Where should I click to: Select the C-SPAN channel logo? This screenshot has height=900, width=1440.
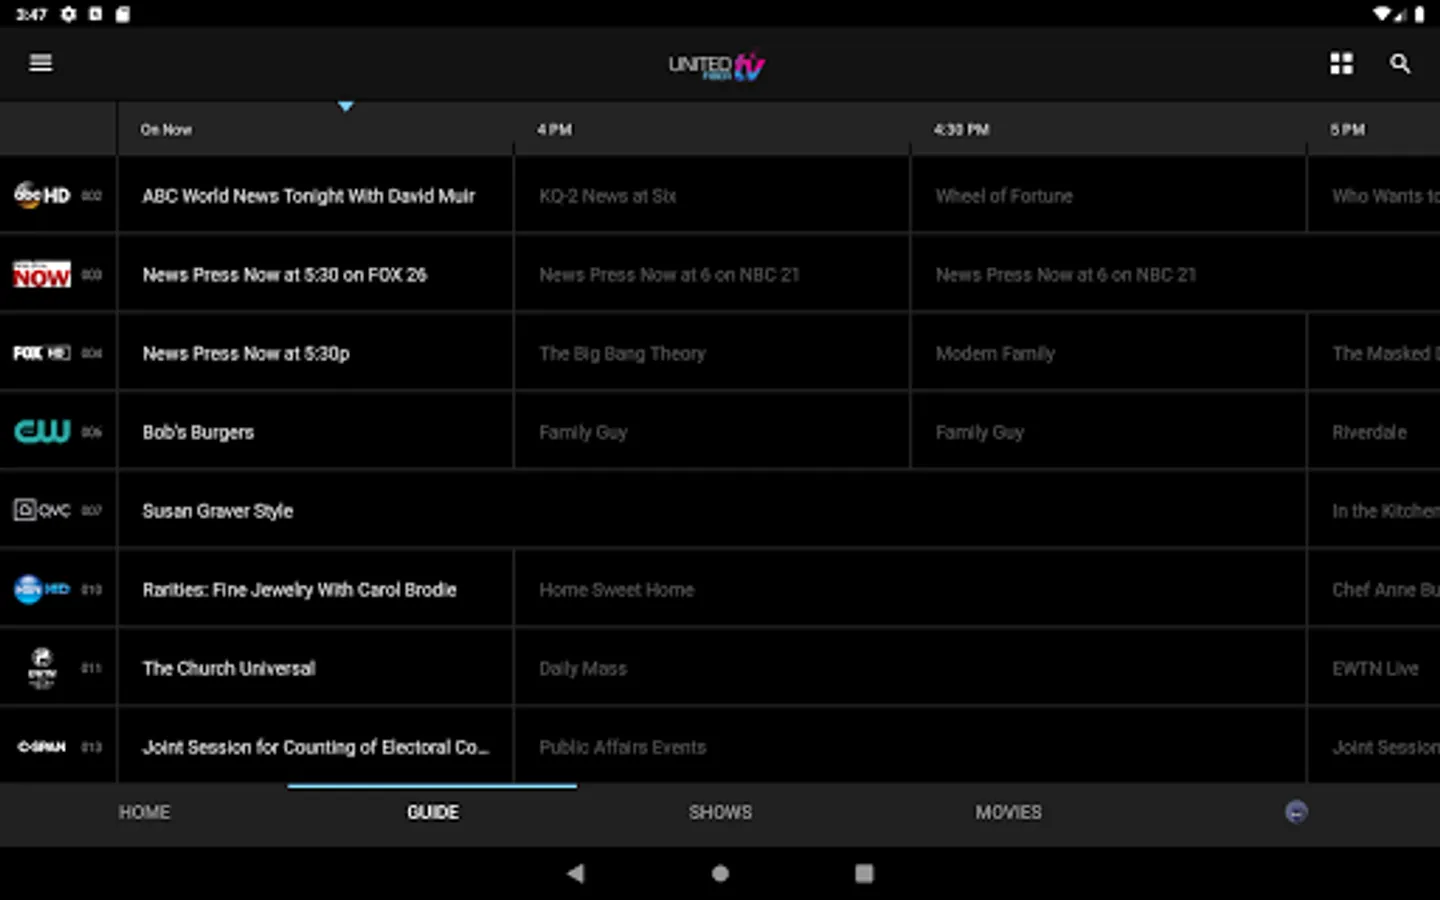click(x=42, y=747)
